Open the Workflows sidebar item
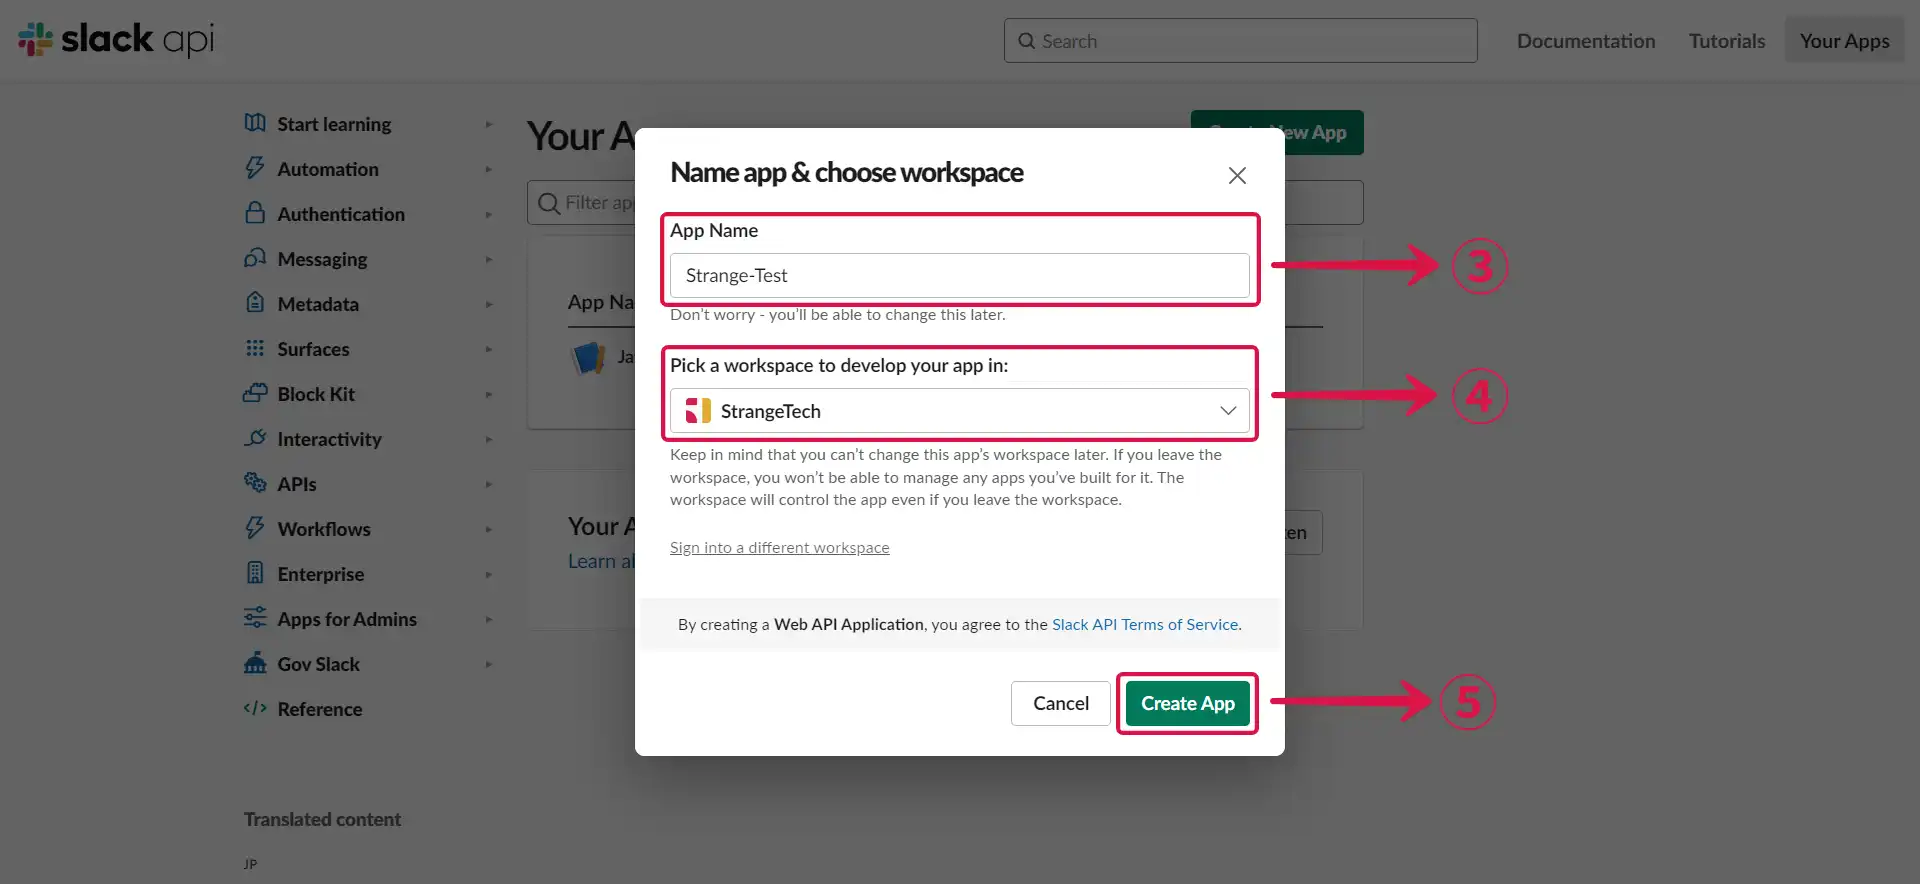 [x=324, y=529]
